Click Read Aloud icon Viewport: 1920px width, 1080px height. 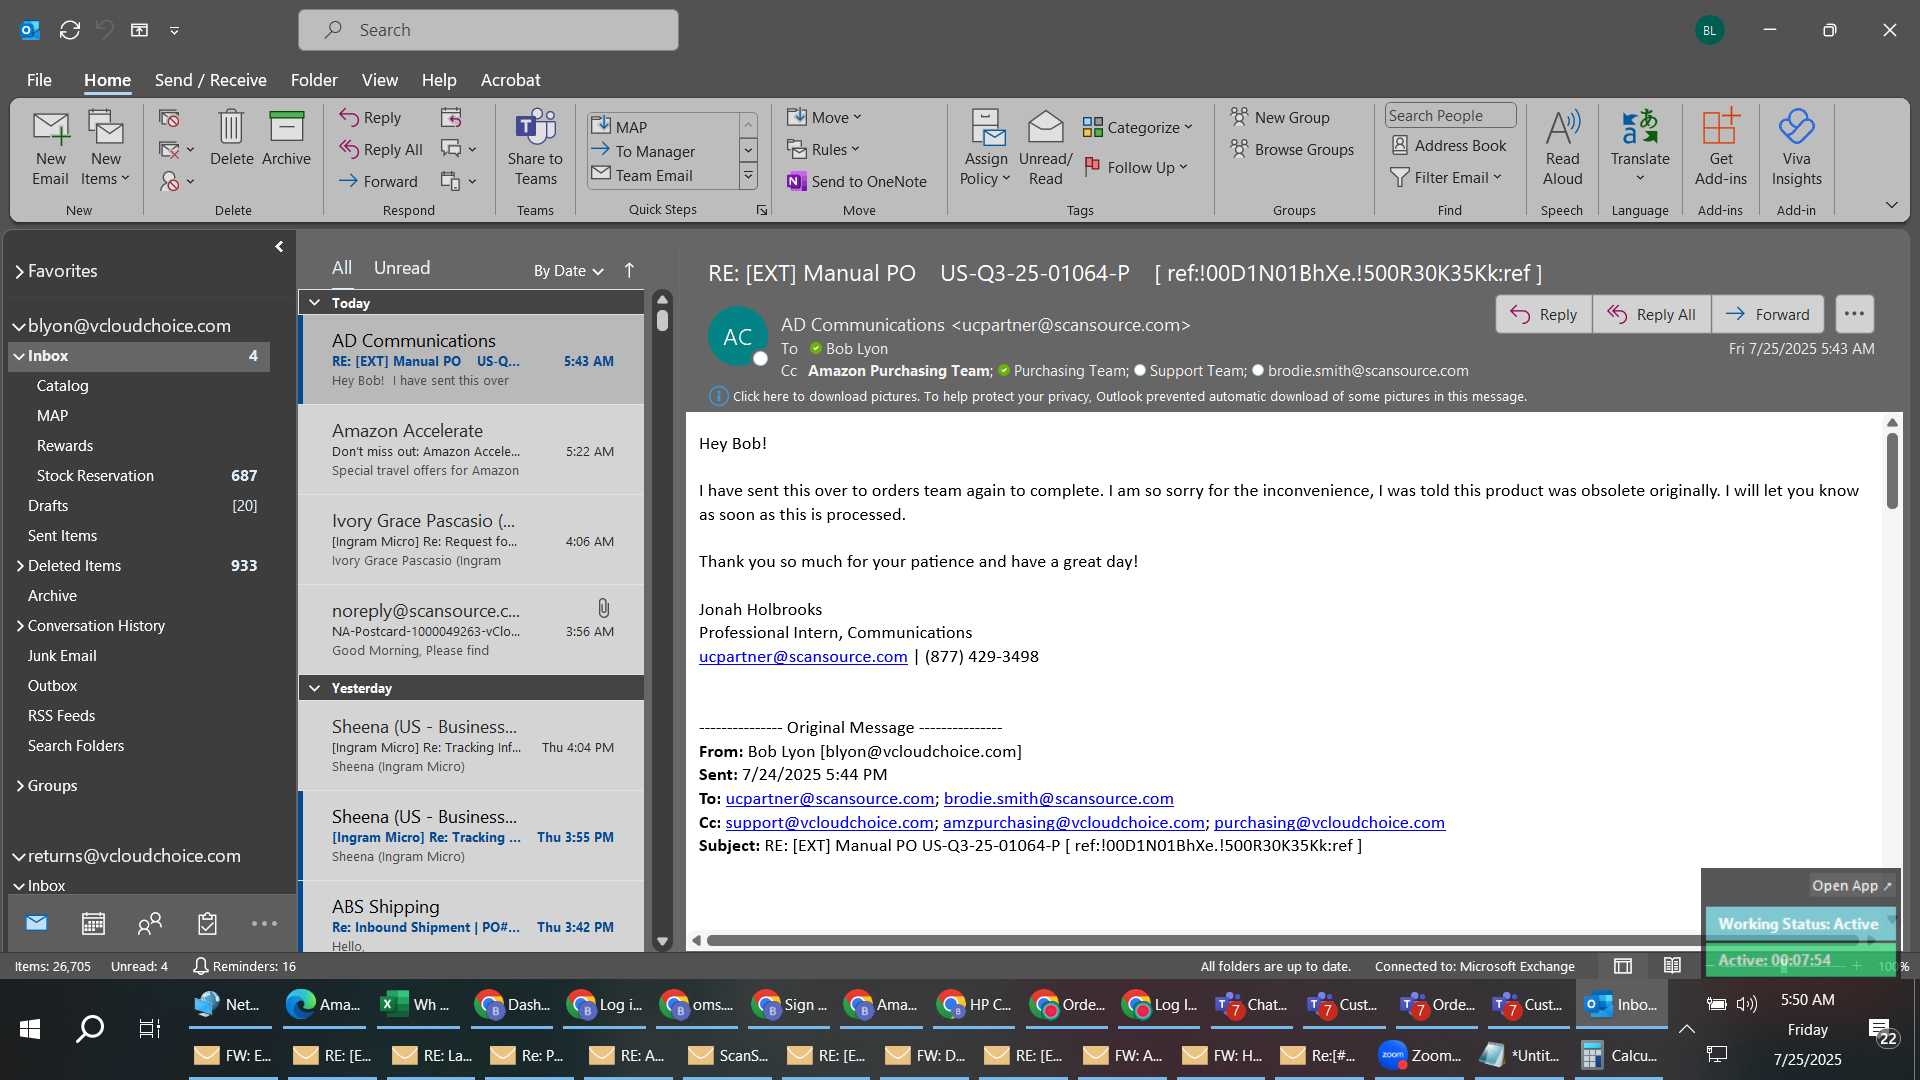click(1562, 148)
